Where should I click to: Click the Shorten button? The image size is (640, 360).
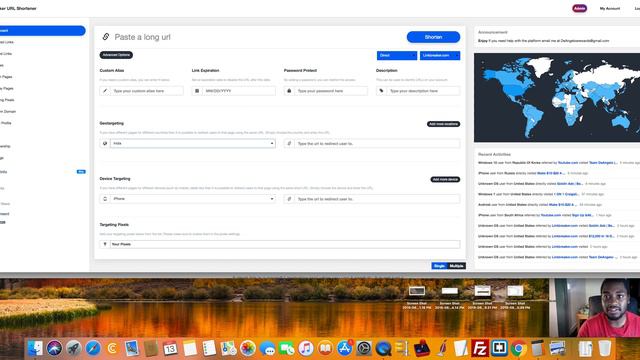(x=433, y=37)
